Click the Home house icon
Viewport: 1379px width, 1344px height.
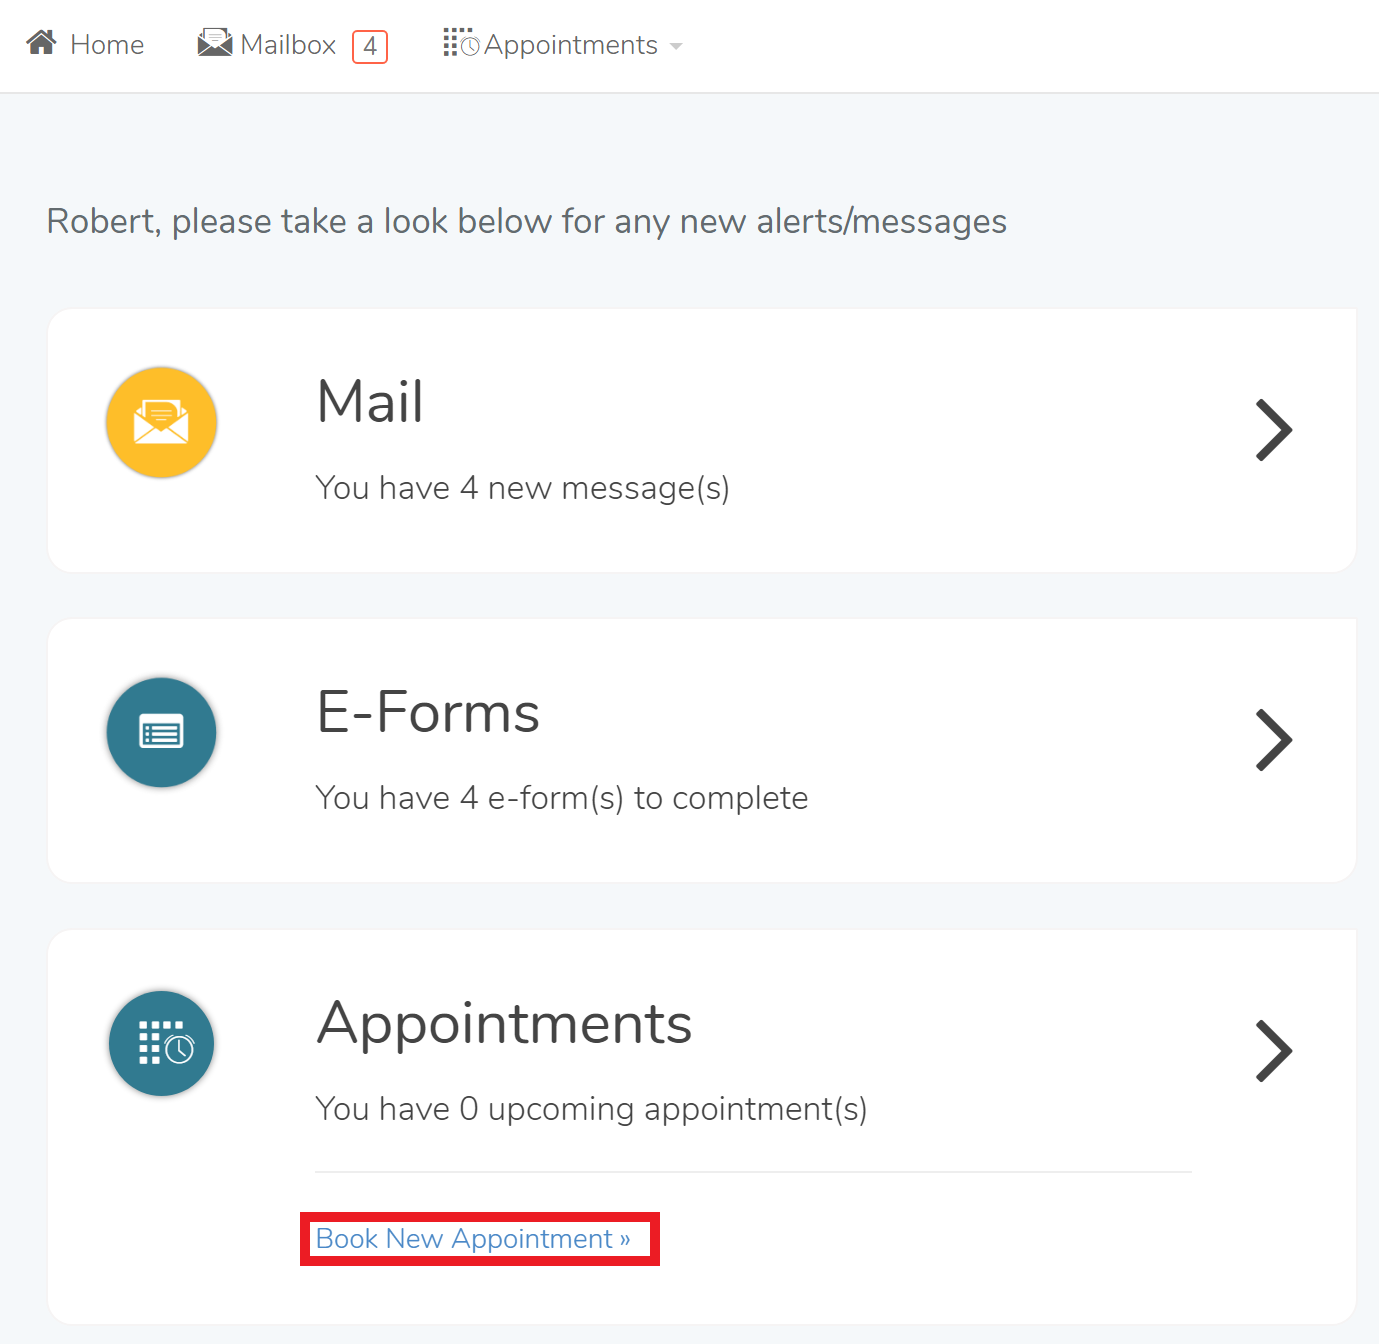41,43
